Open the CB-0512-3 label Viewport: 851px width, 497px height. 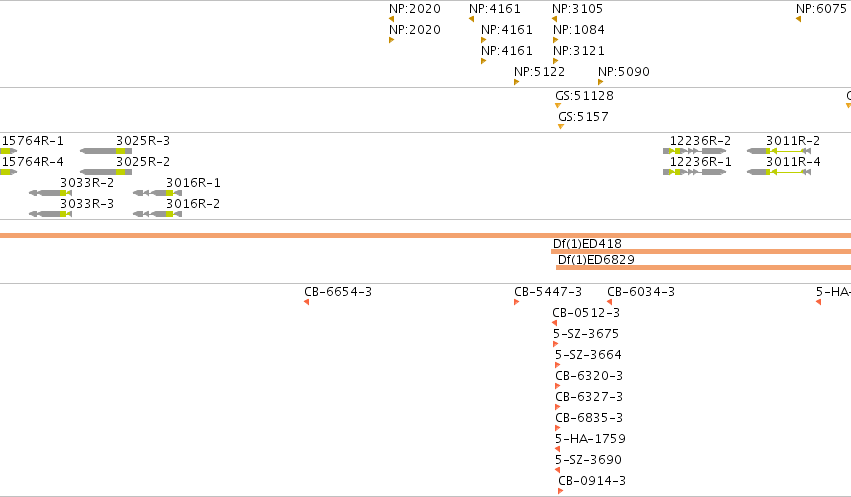(x=586, y=313)
